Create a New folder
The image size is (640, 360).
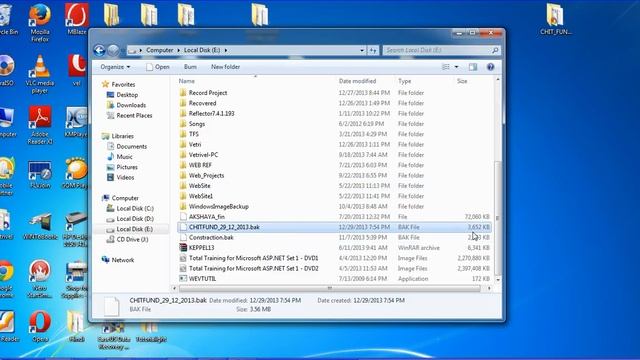click(225, 67)
